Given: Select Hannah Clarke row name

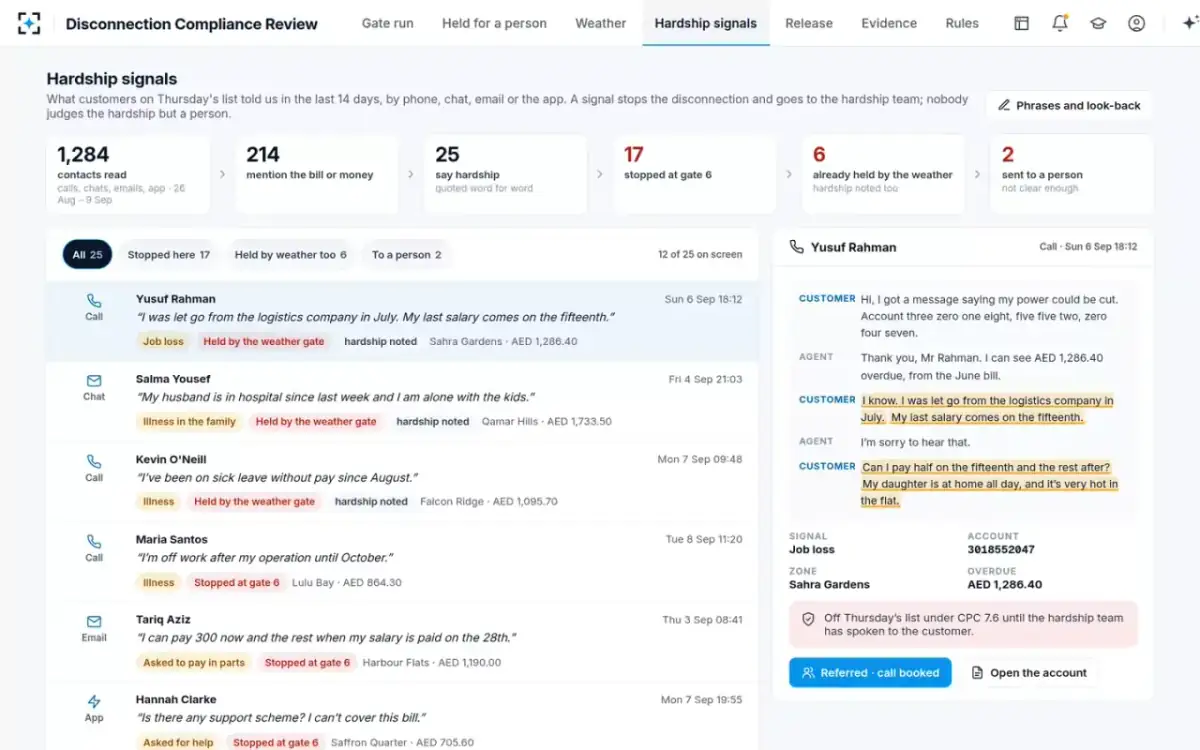Looking at the screenshot, I should [176, 699].
